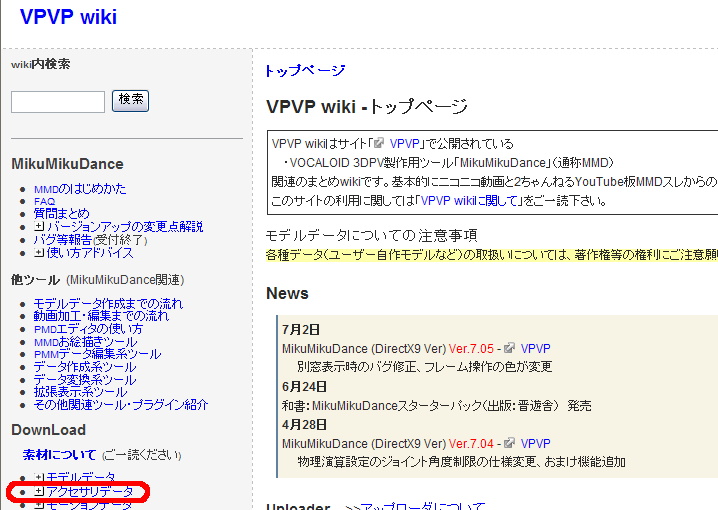Click the wiki search input field
718x510 pixels.
[x=58, y=102]
